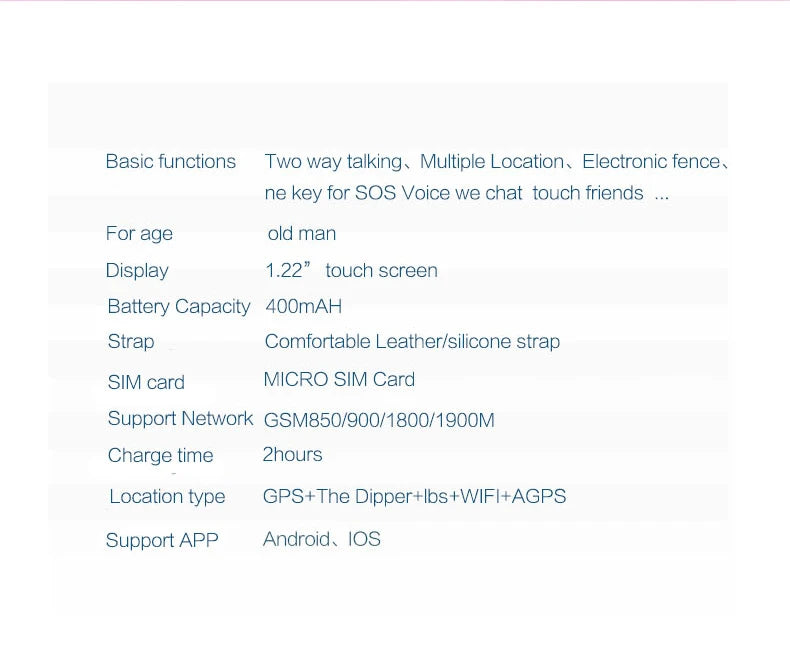Click the "Display" label

click(x=137, y=271)
